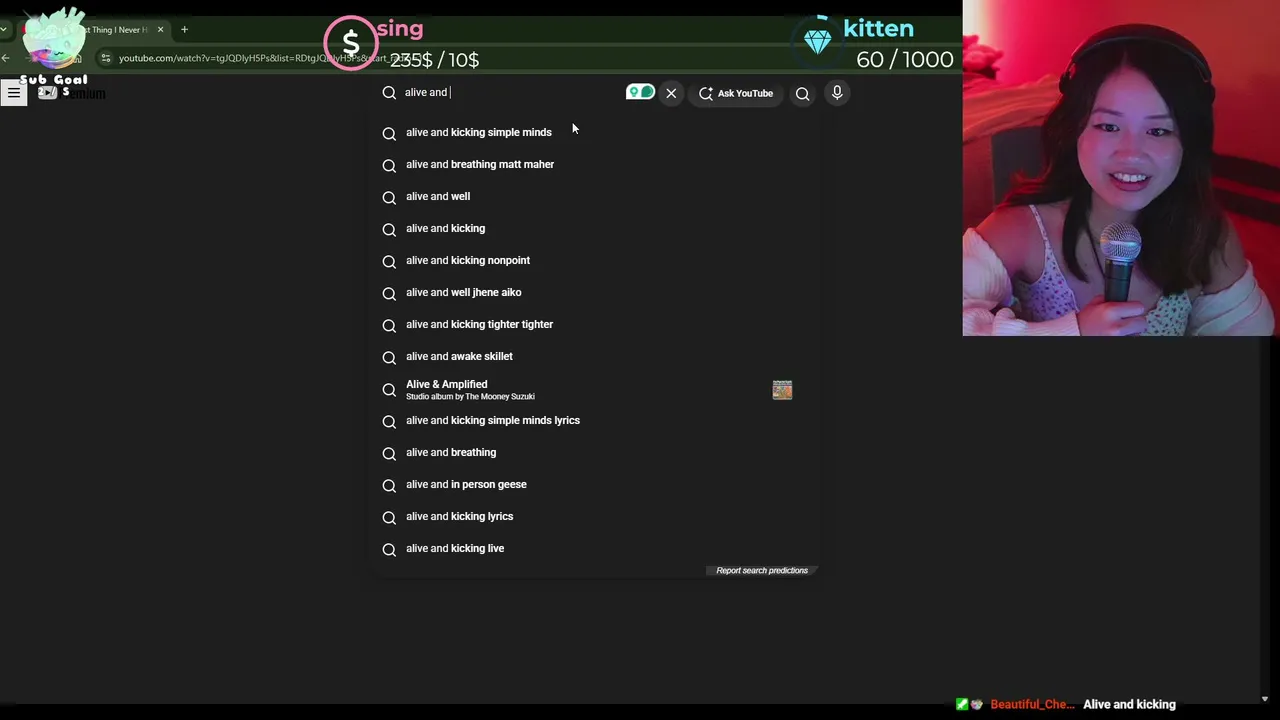View site information icon in address bar
This screenshot has height=720, width=1280.
pos(106,58)
